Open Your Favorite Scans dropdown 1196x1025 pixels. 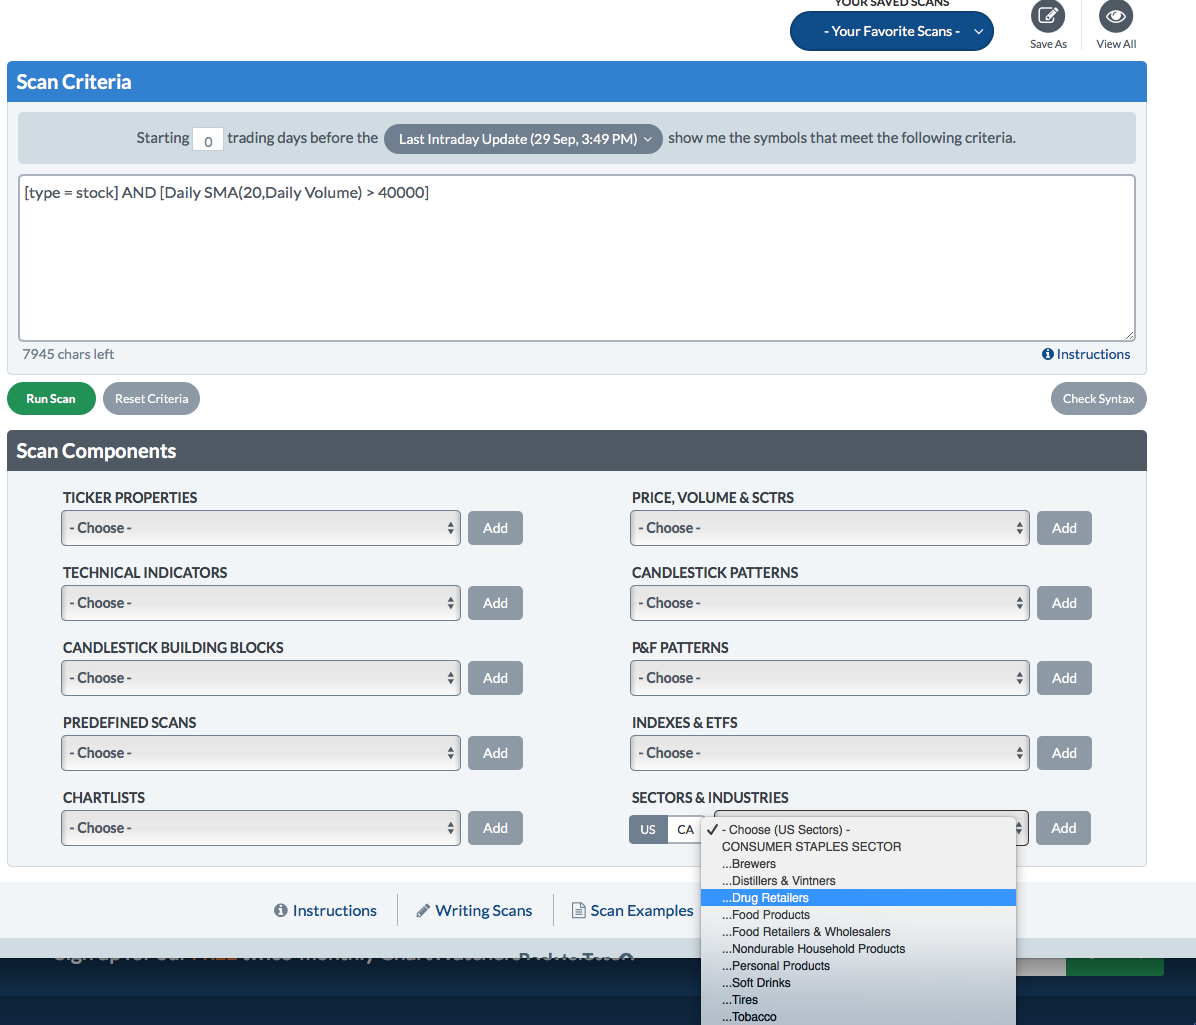pos(891,31)
